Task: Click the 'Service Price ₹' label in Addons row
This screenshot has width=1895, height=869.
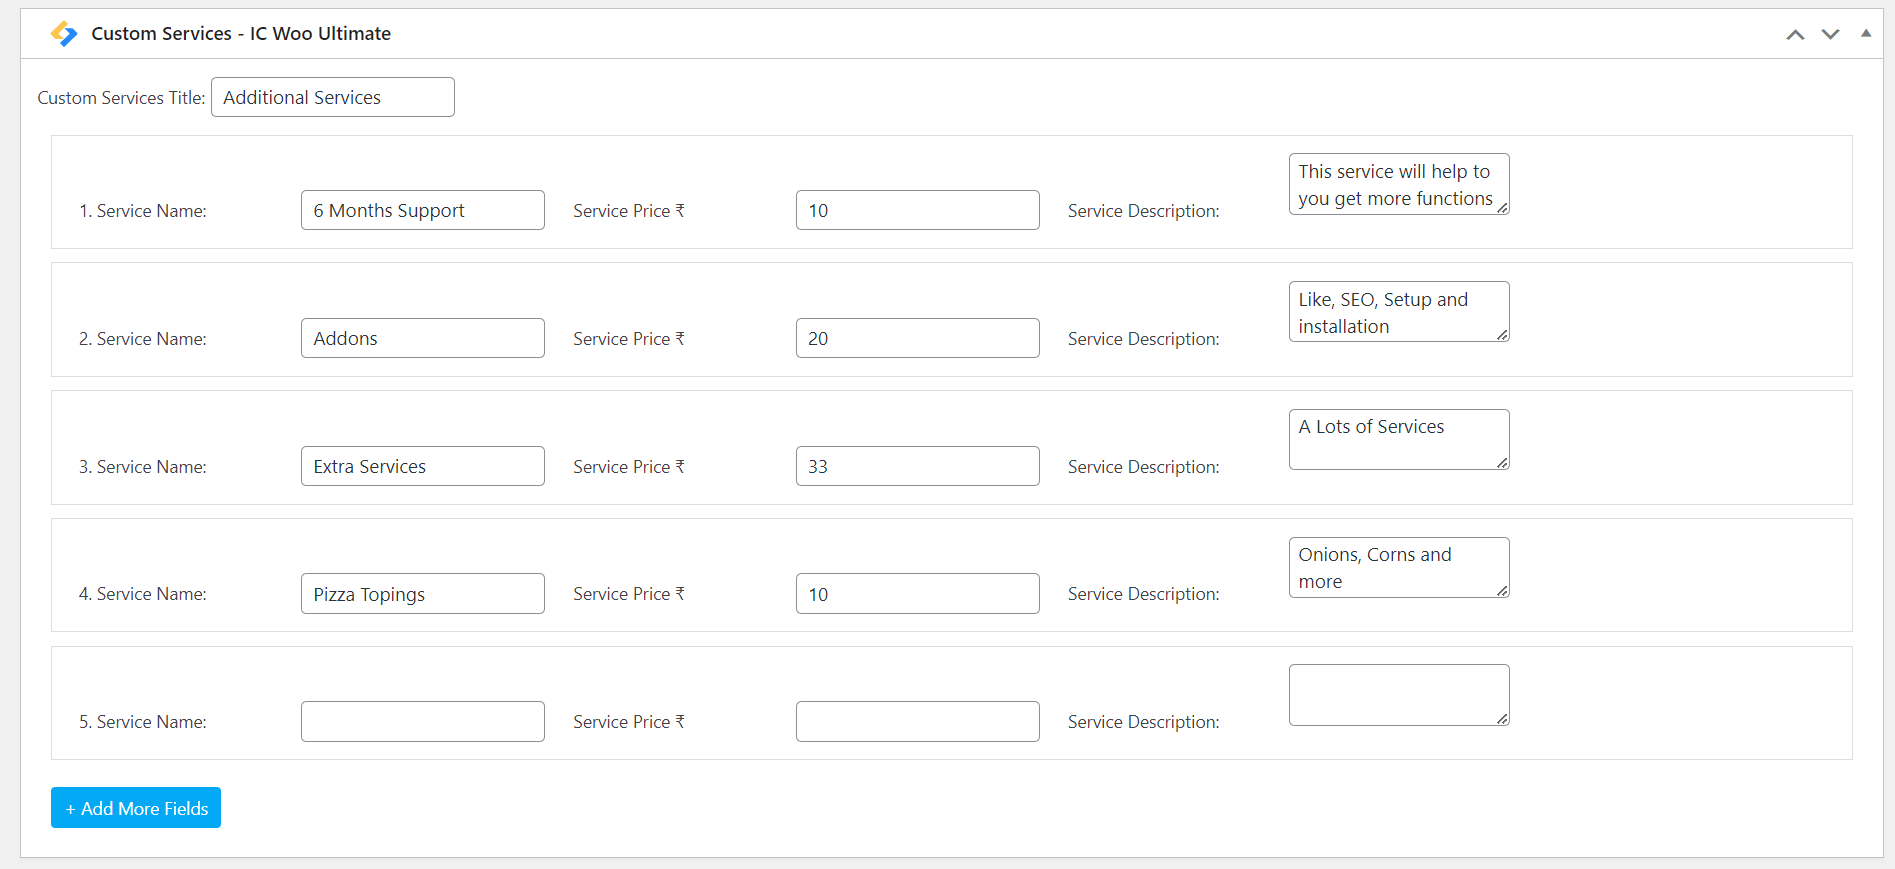Action: click(x=629, y=339)
